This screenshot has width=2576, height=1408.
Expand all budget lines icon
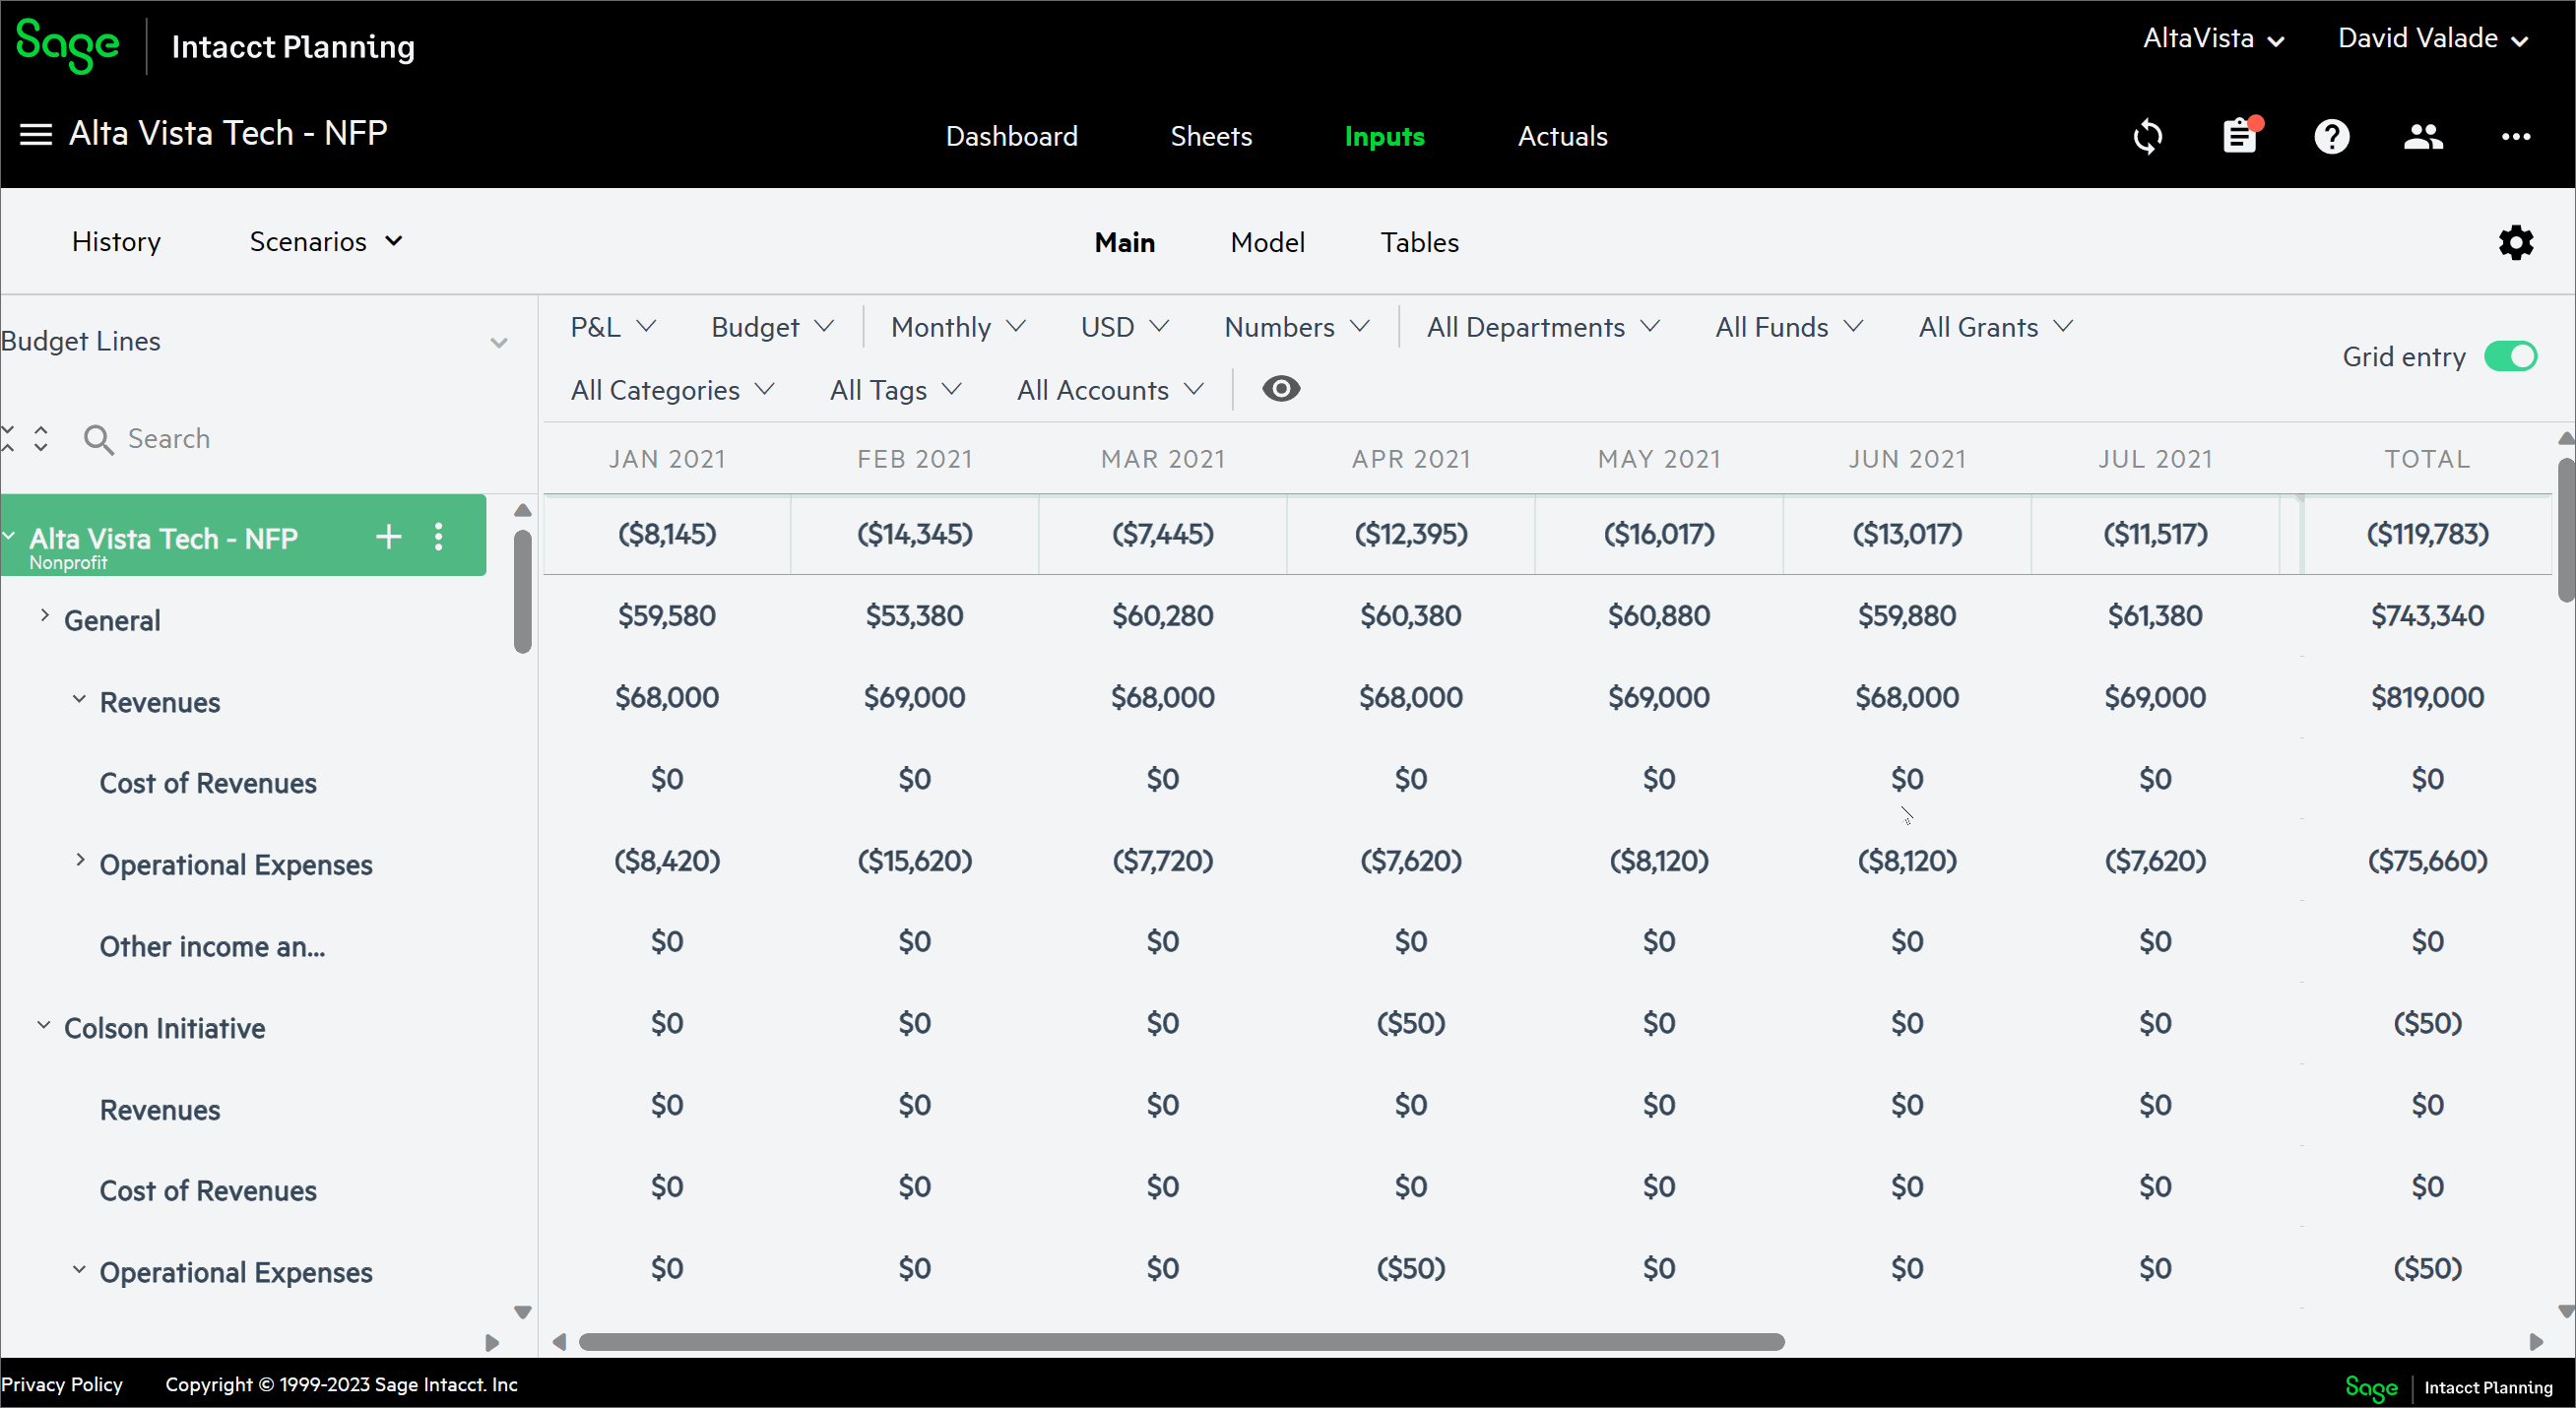tap(41, 438)
